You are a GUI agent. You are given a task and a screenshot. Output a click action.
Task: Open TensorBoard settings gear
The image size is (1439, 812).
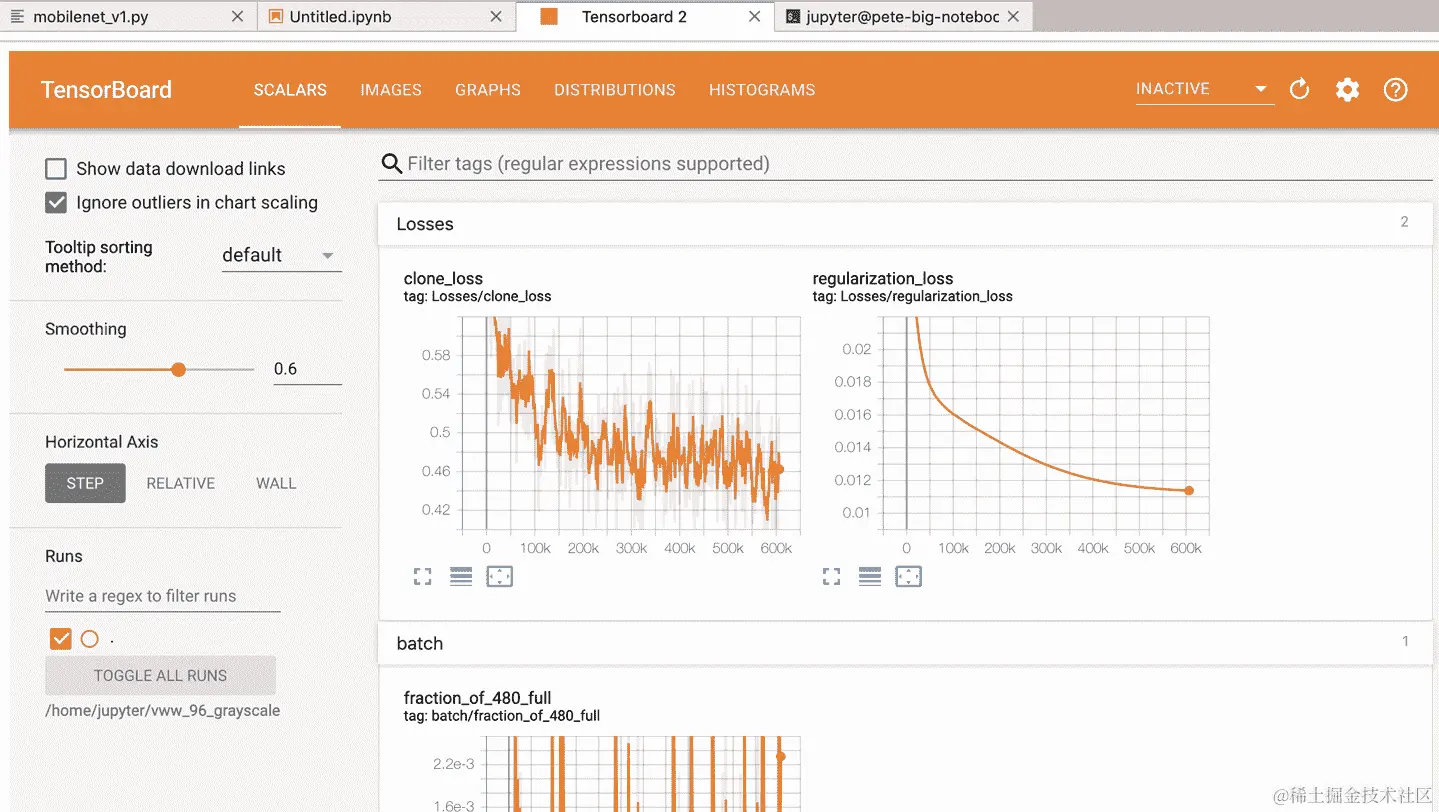(x=1347, y=90)
